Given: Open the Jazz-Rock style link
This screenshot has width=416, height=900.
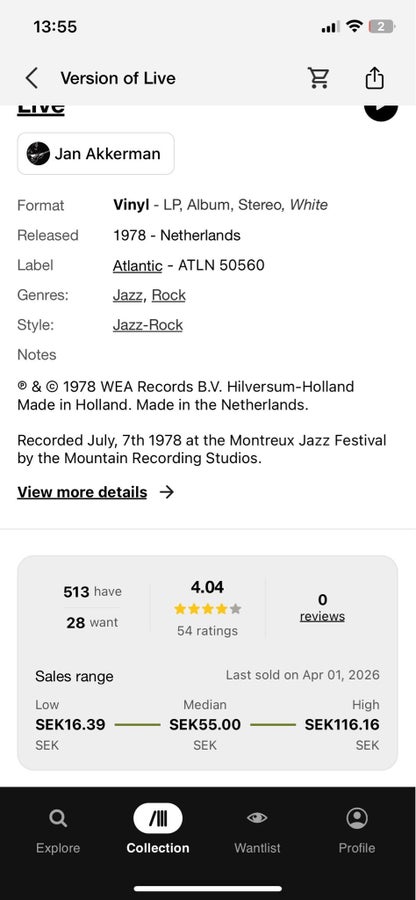Looking at the screenshot, I should tap(148, 325).
